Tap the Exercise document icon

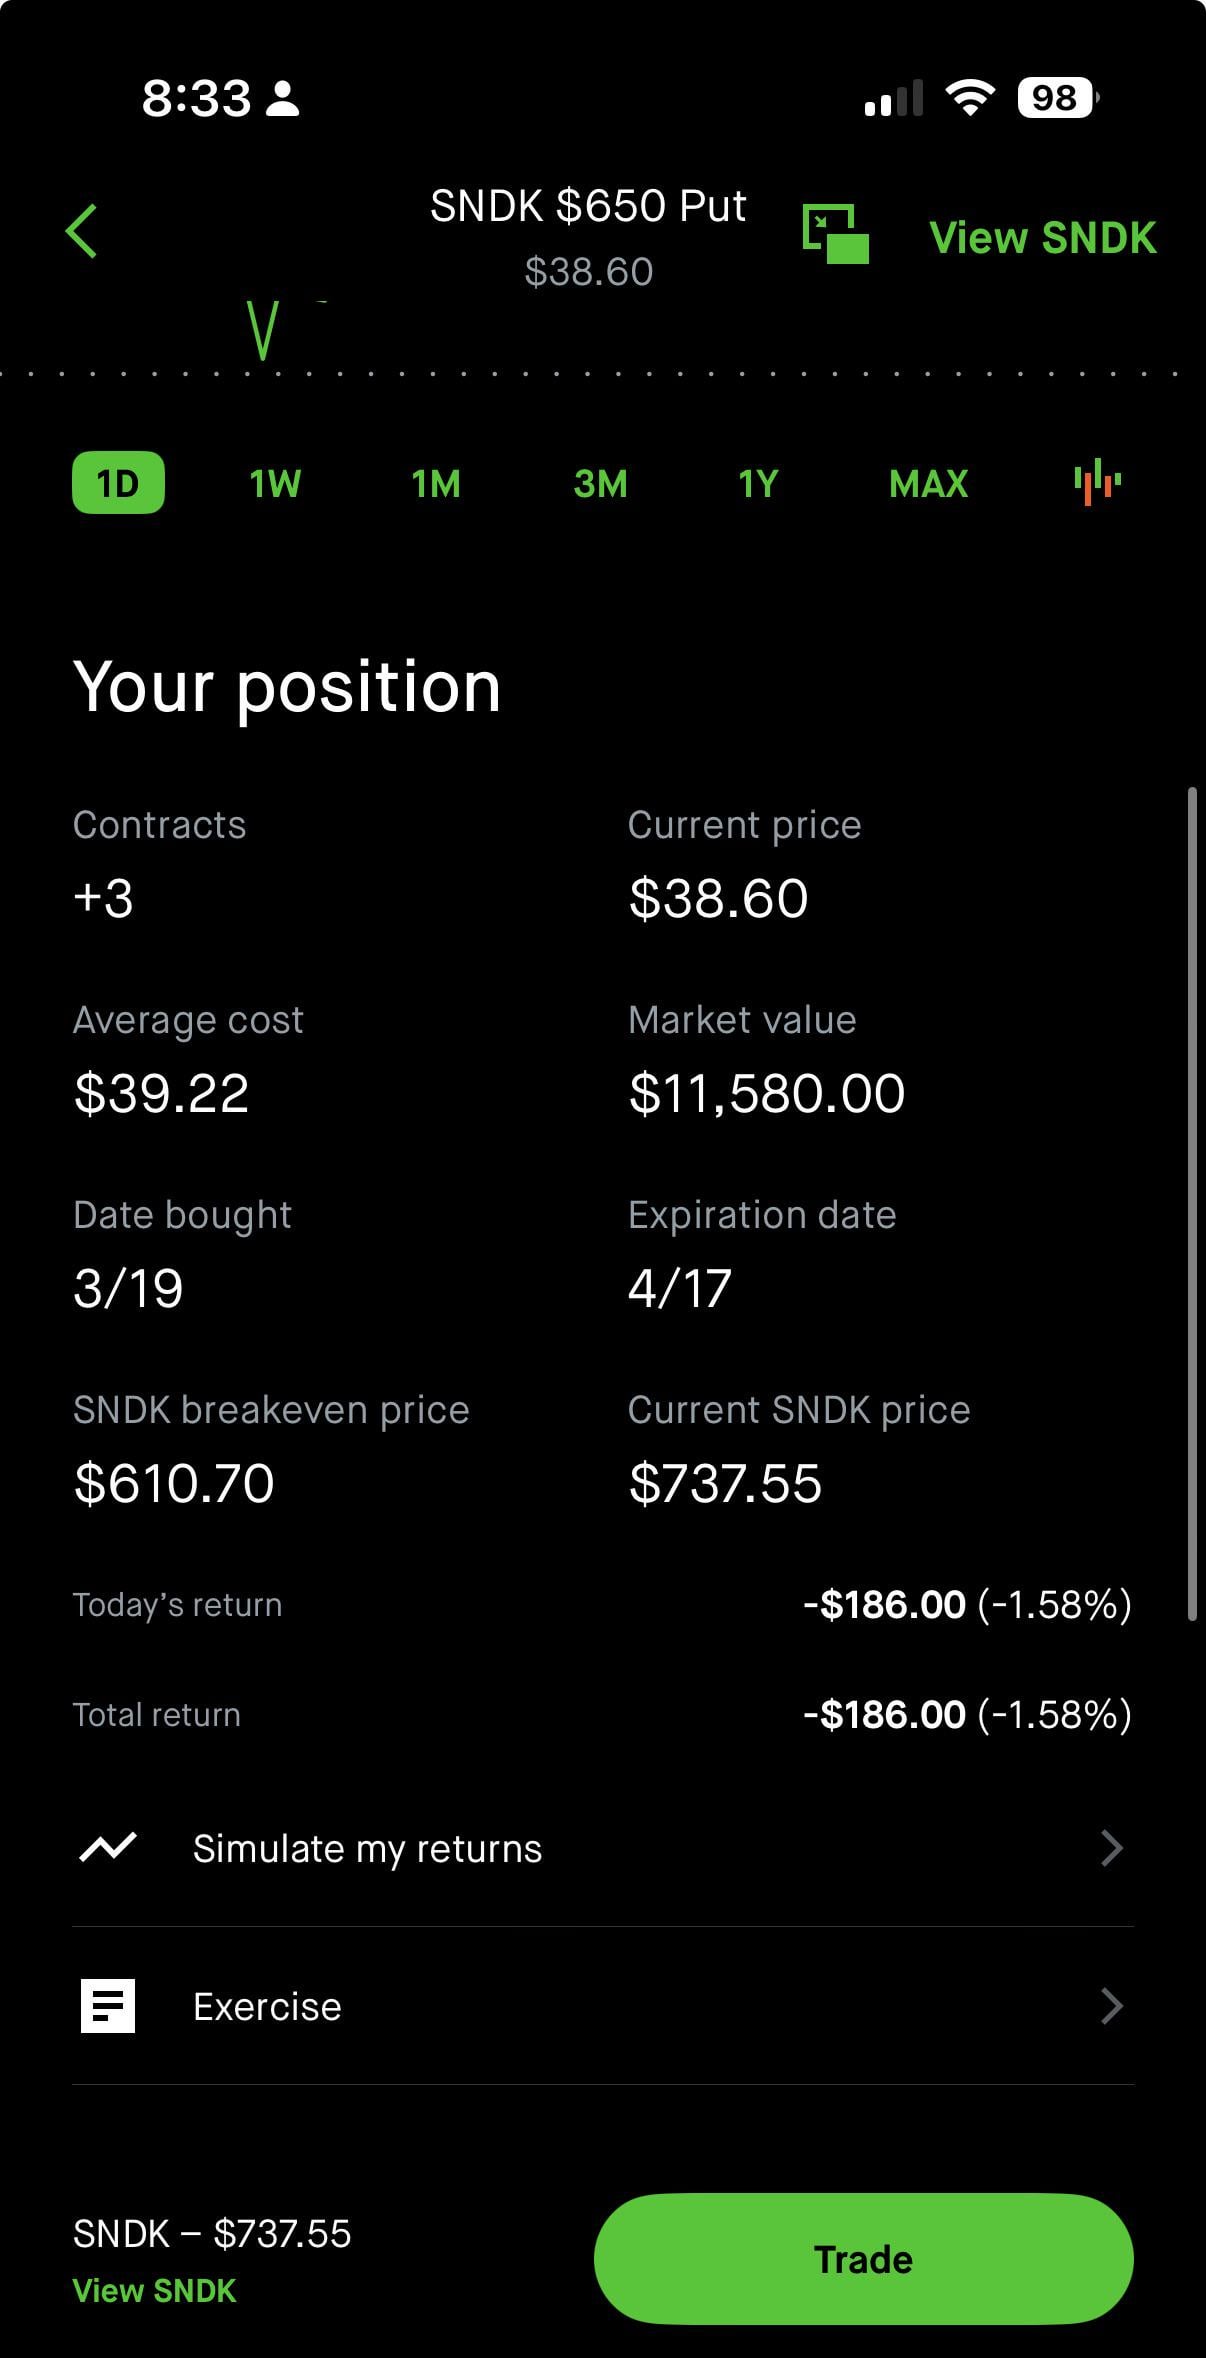pos(108,2006)
